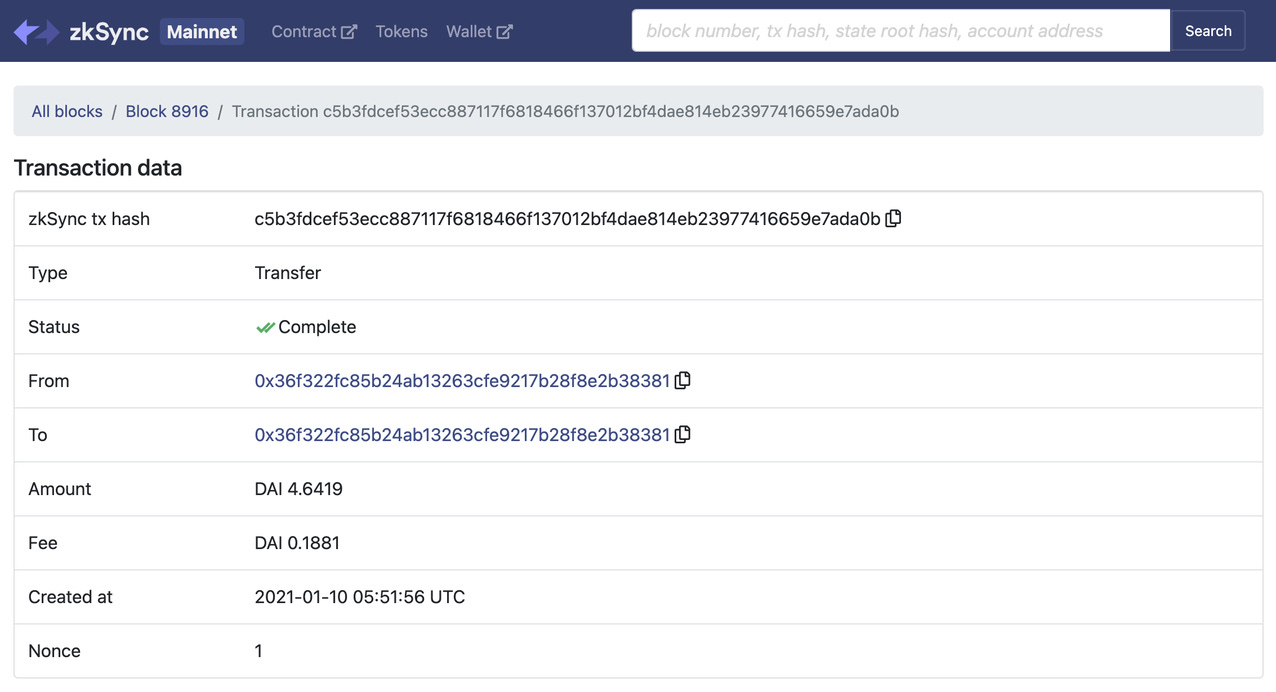Click the Mainnet network badge
The image size is (1276, 692).
202,32
